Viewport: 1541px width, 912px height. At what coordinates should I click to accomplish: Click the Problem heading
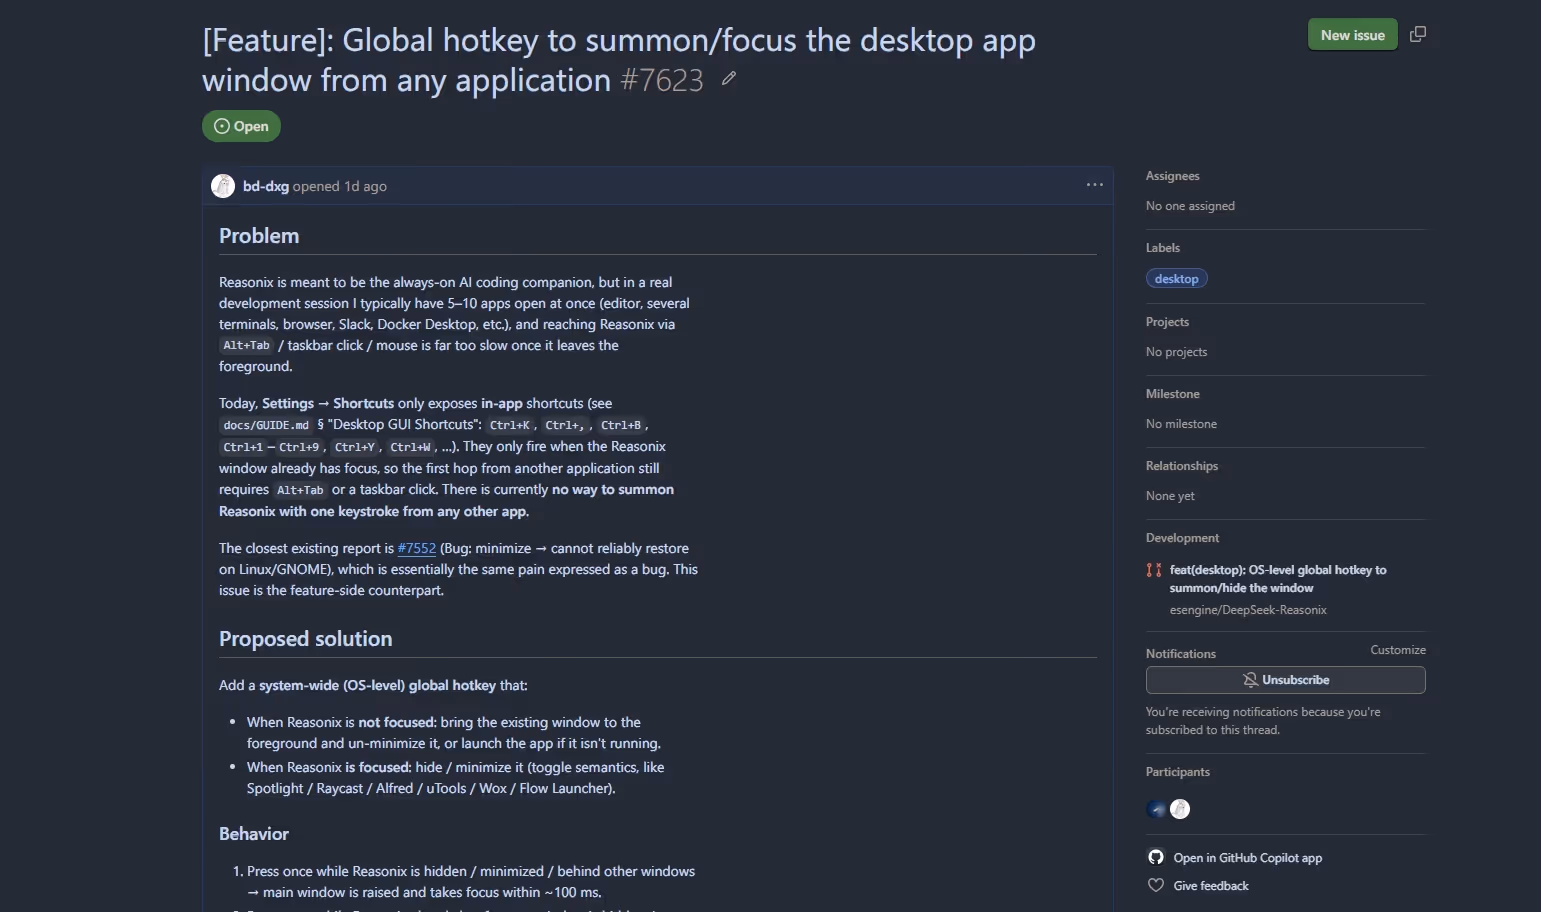tap(259, 236)
